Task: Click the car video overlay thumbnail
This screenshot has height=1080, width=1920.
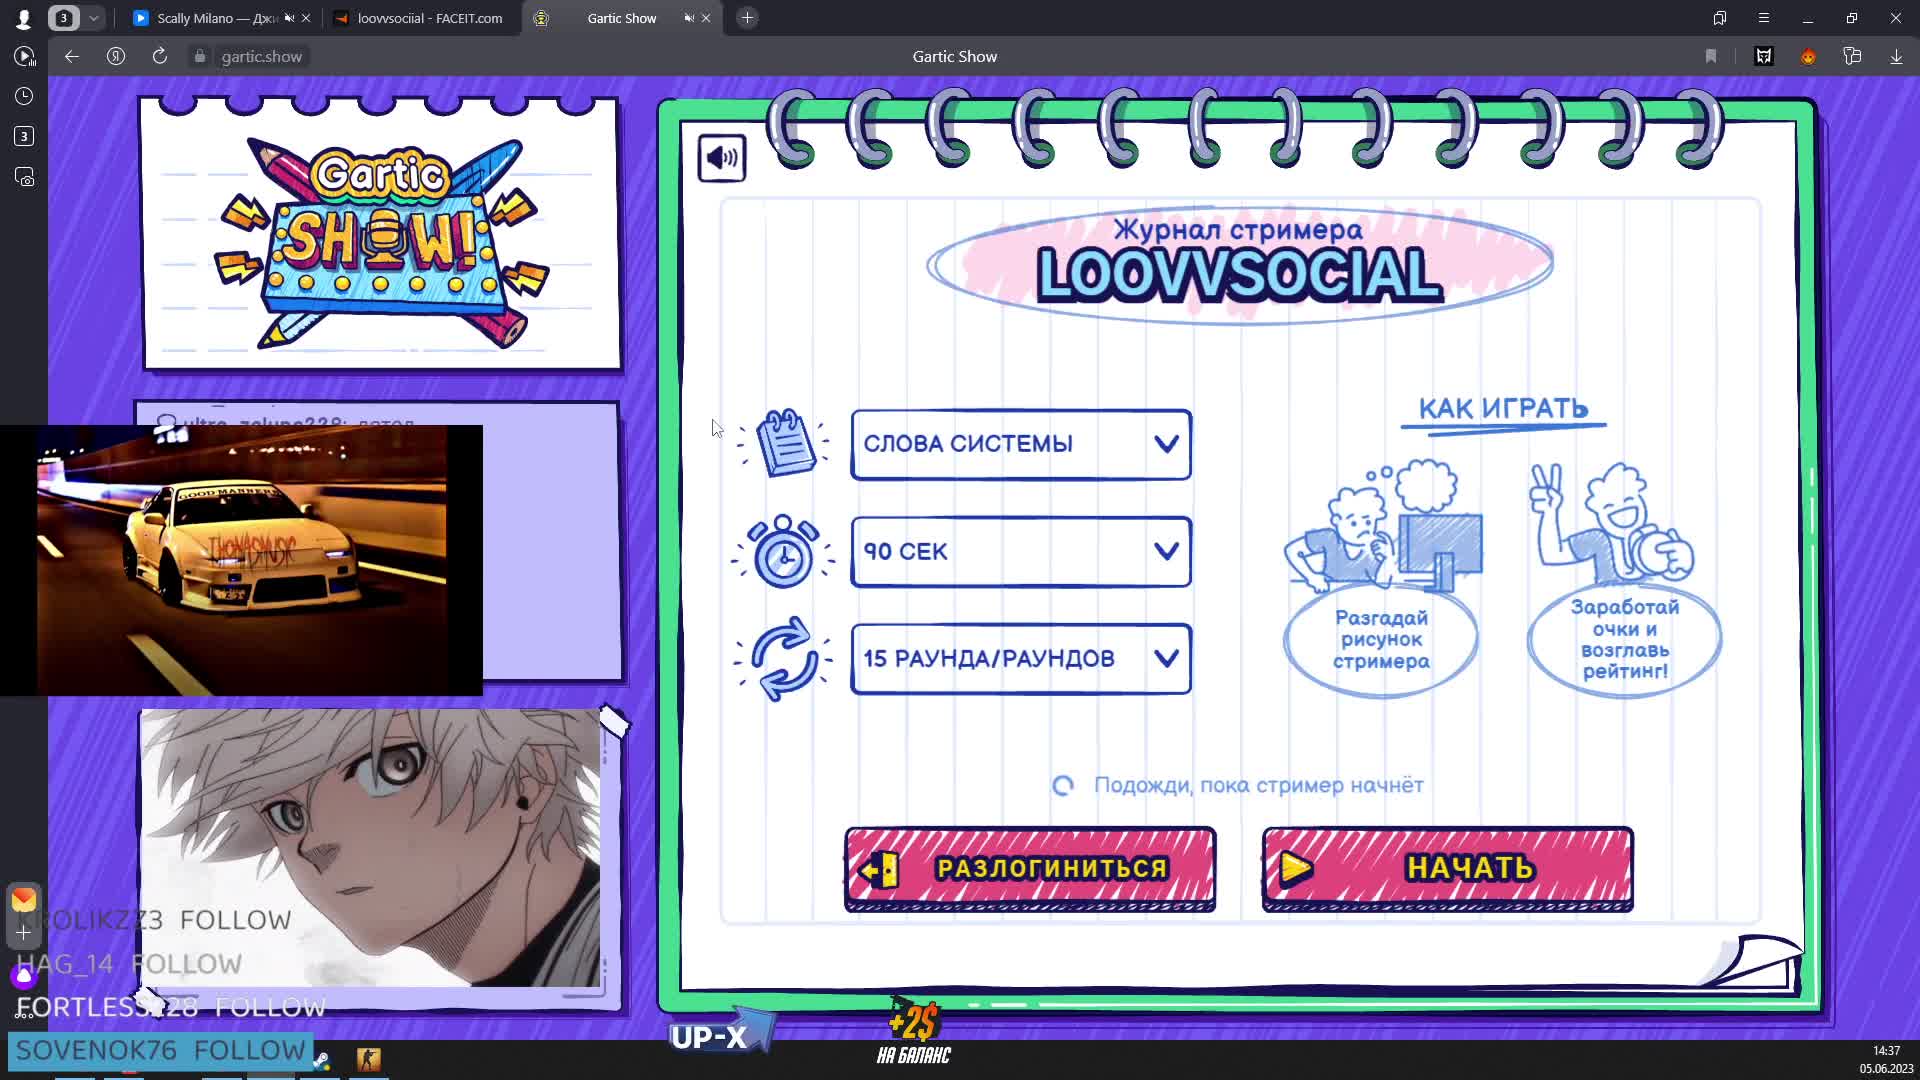Action: 241,560
